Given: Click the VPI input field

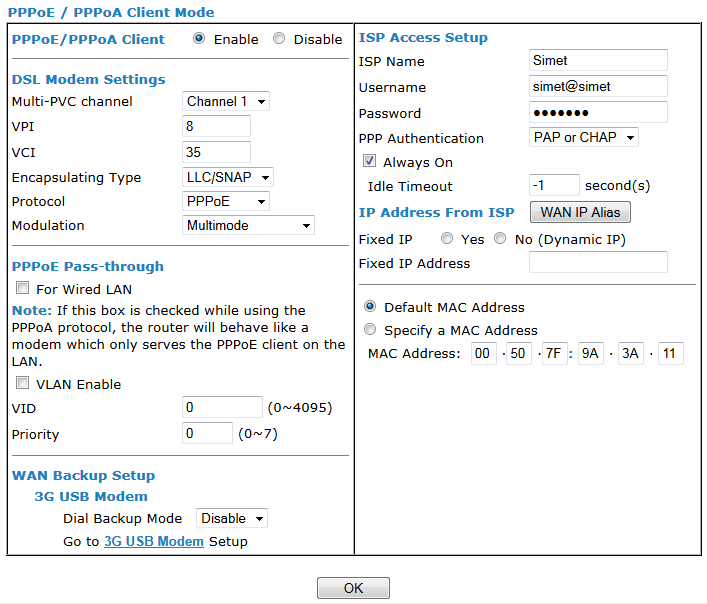Looking at the screenshot, I should click(217, 127).
